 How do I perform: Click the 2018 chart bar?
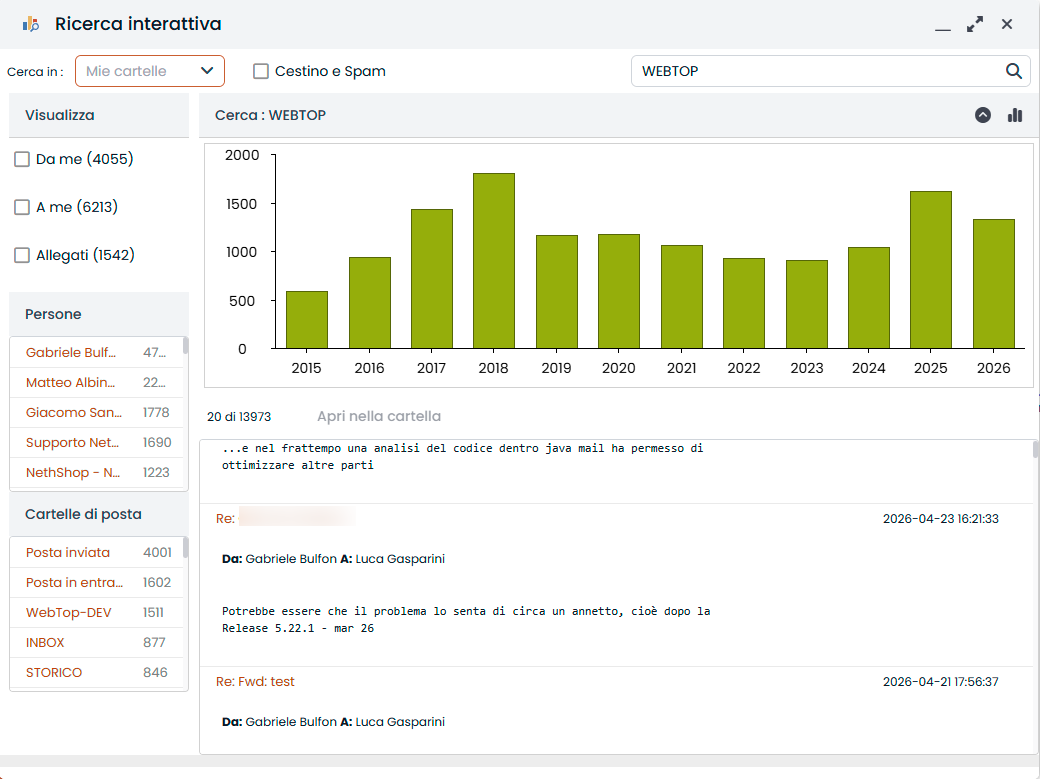coord(494,261)
